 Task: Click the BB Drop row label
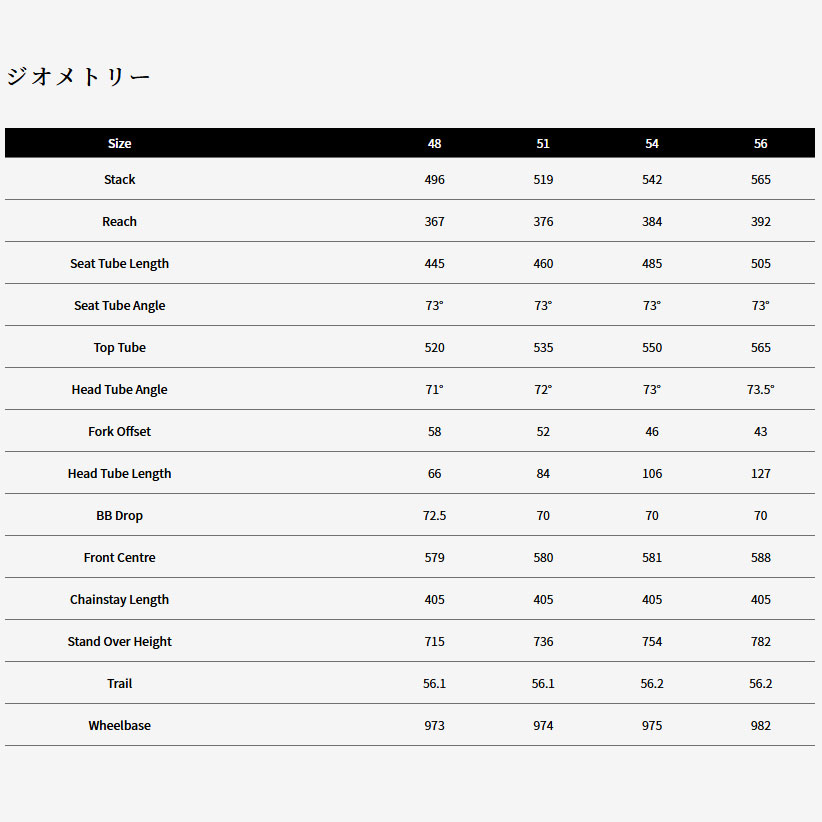[120, 516]
